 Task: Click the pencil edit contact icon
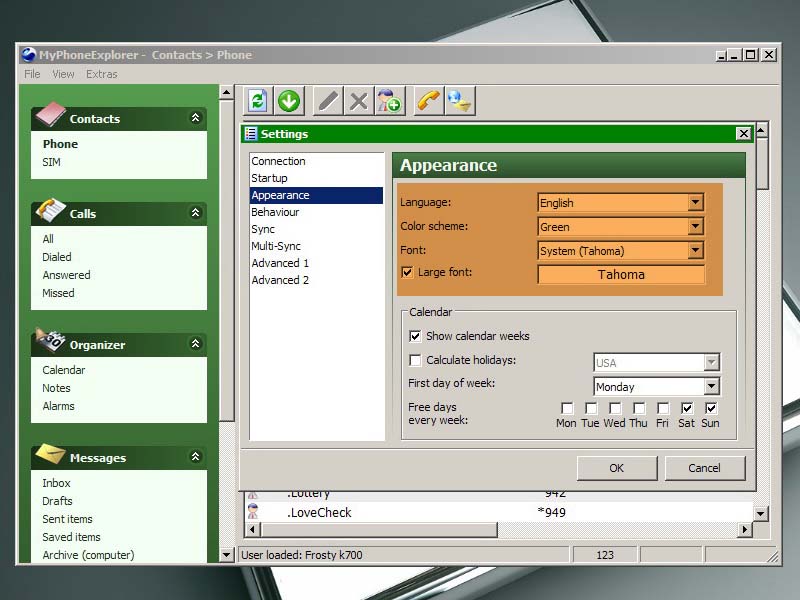click(328, 101)
